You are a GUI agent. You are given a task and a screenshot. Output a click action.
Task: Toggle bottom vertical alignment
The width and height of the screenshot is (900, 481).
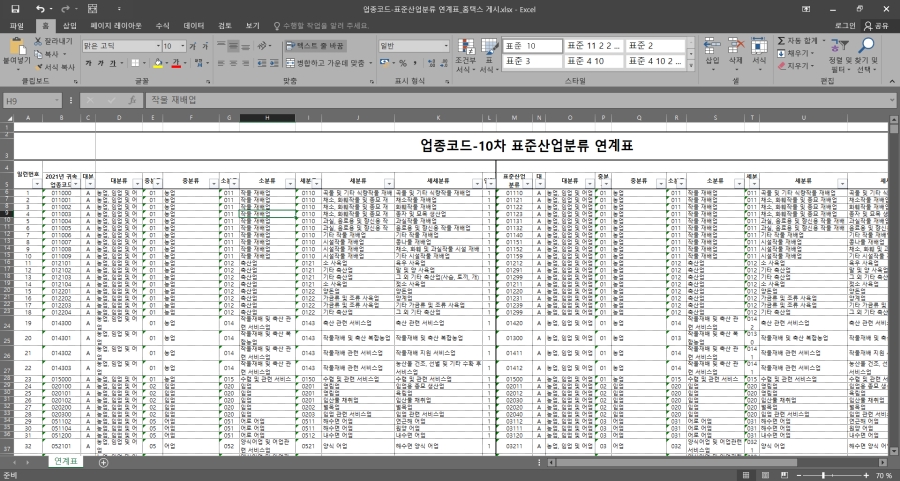[246, 46]
